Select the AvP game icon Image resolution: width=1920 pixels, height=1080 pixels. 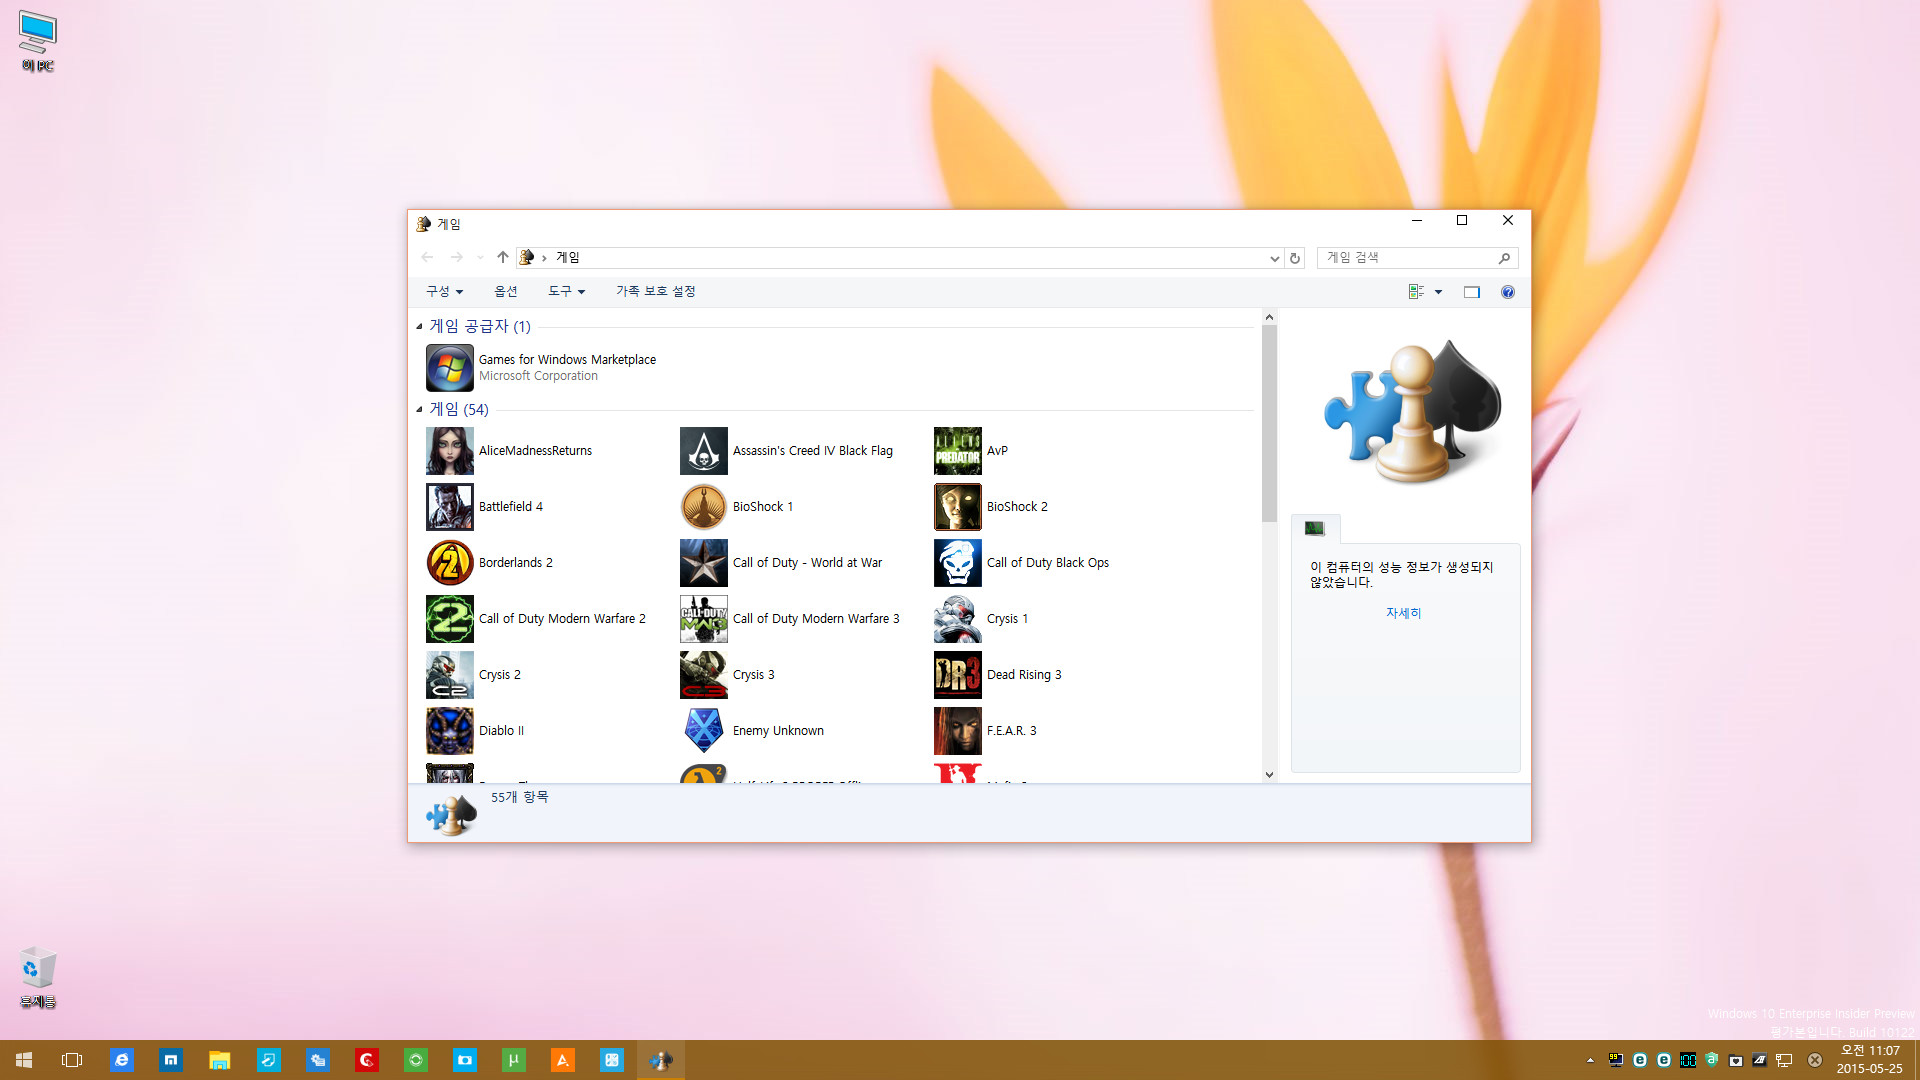958,451
